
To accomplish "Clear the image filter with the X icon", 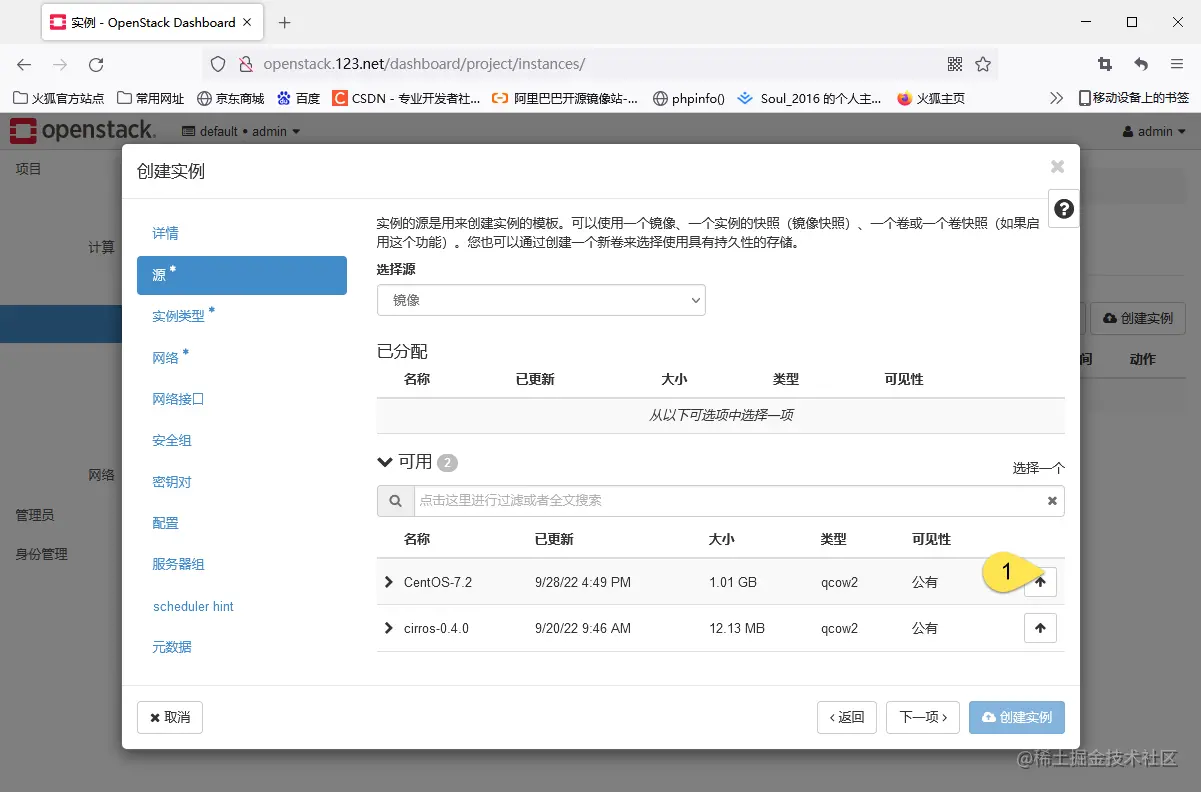I will point(1051,500).
